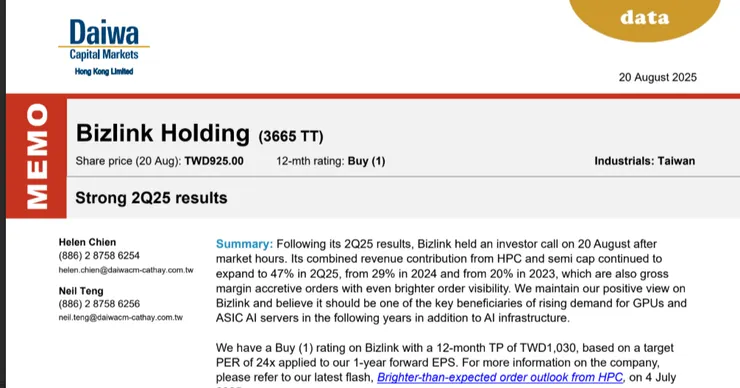
Task: Click the gold 'data' badge
Action: click(645, 19)
